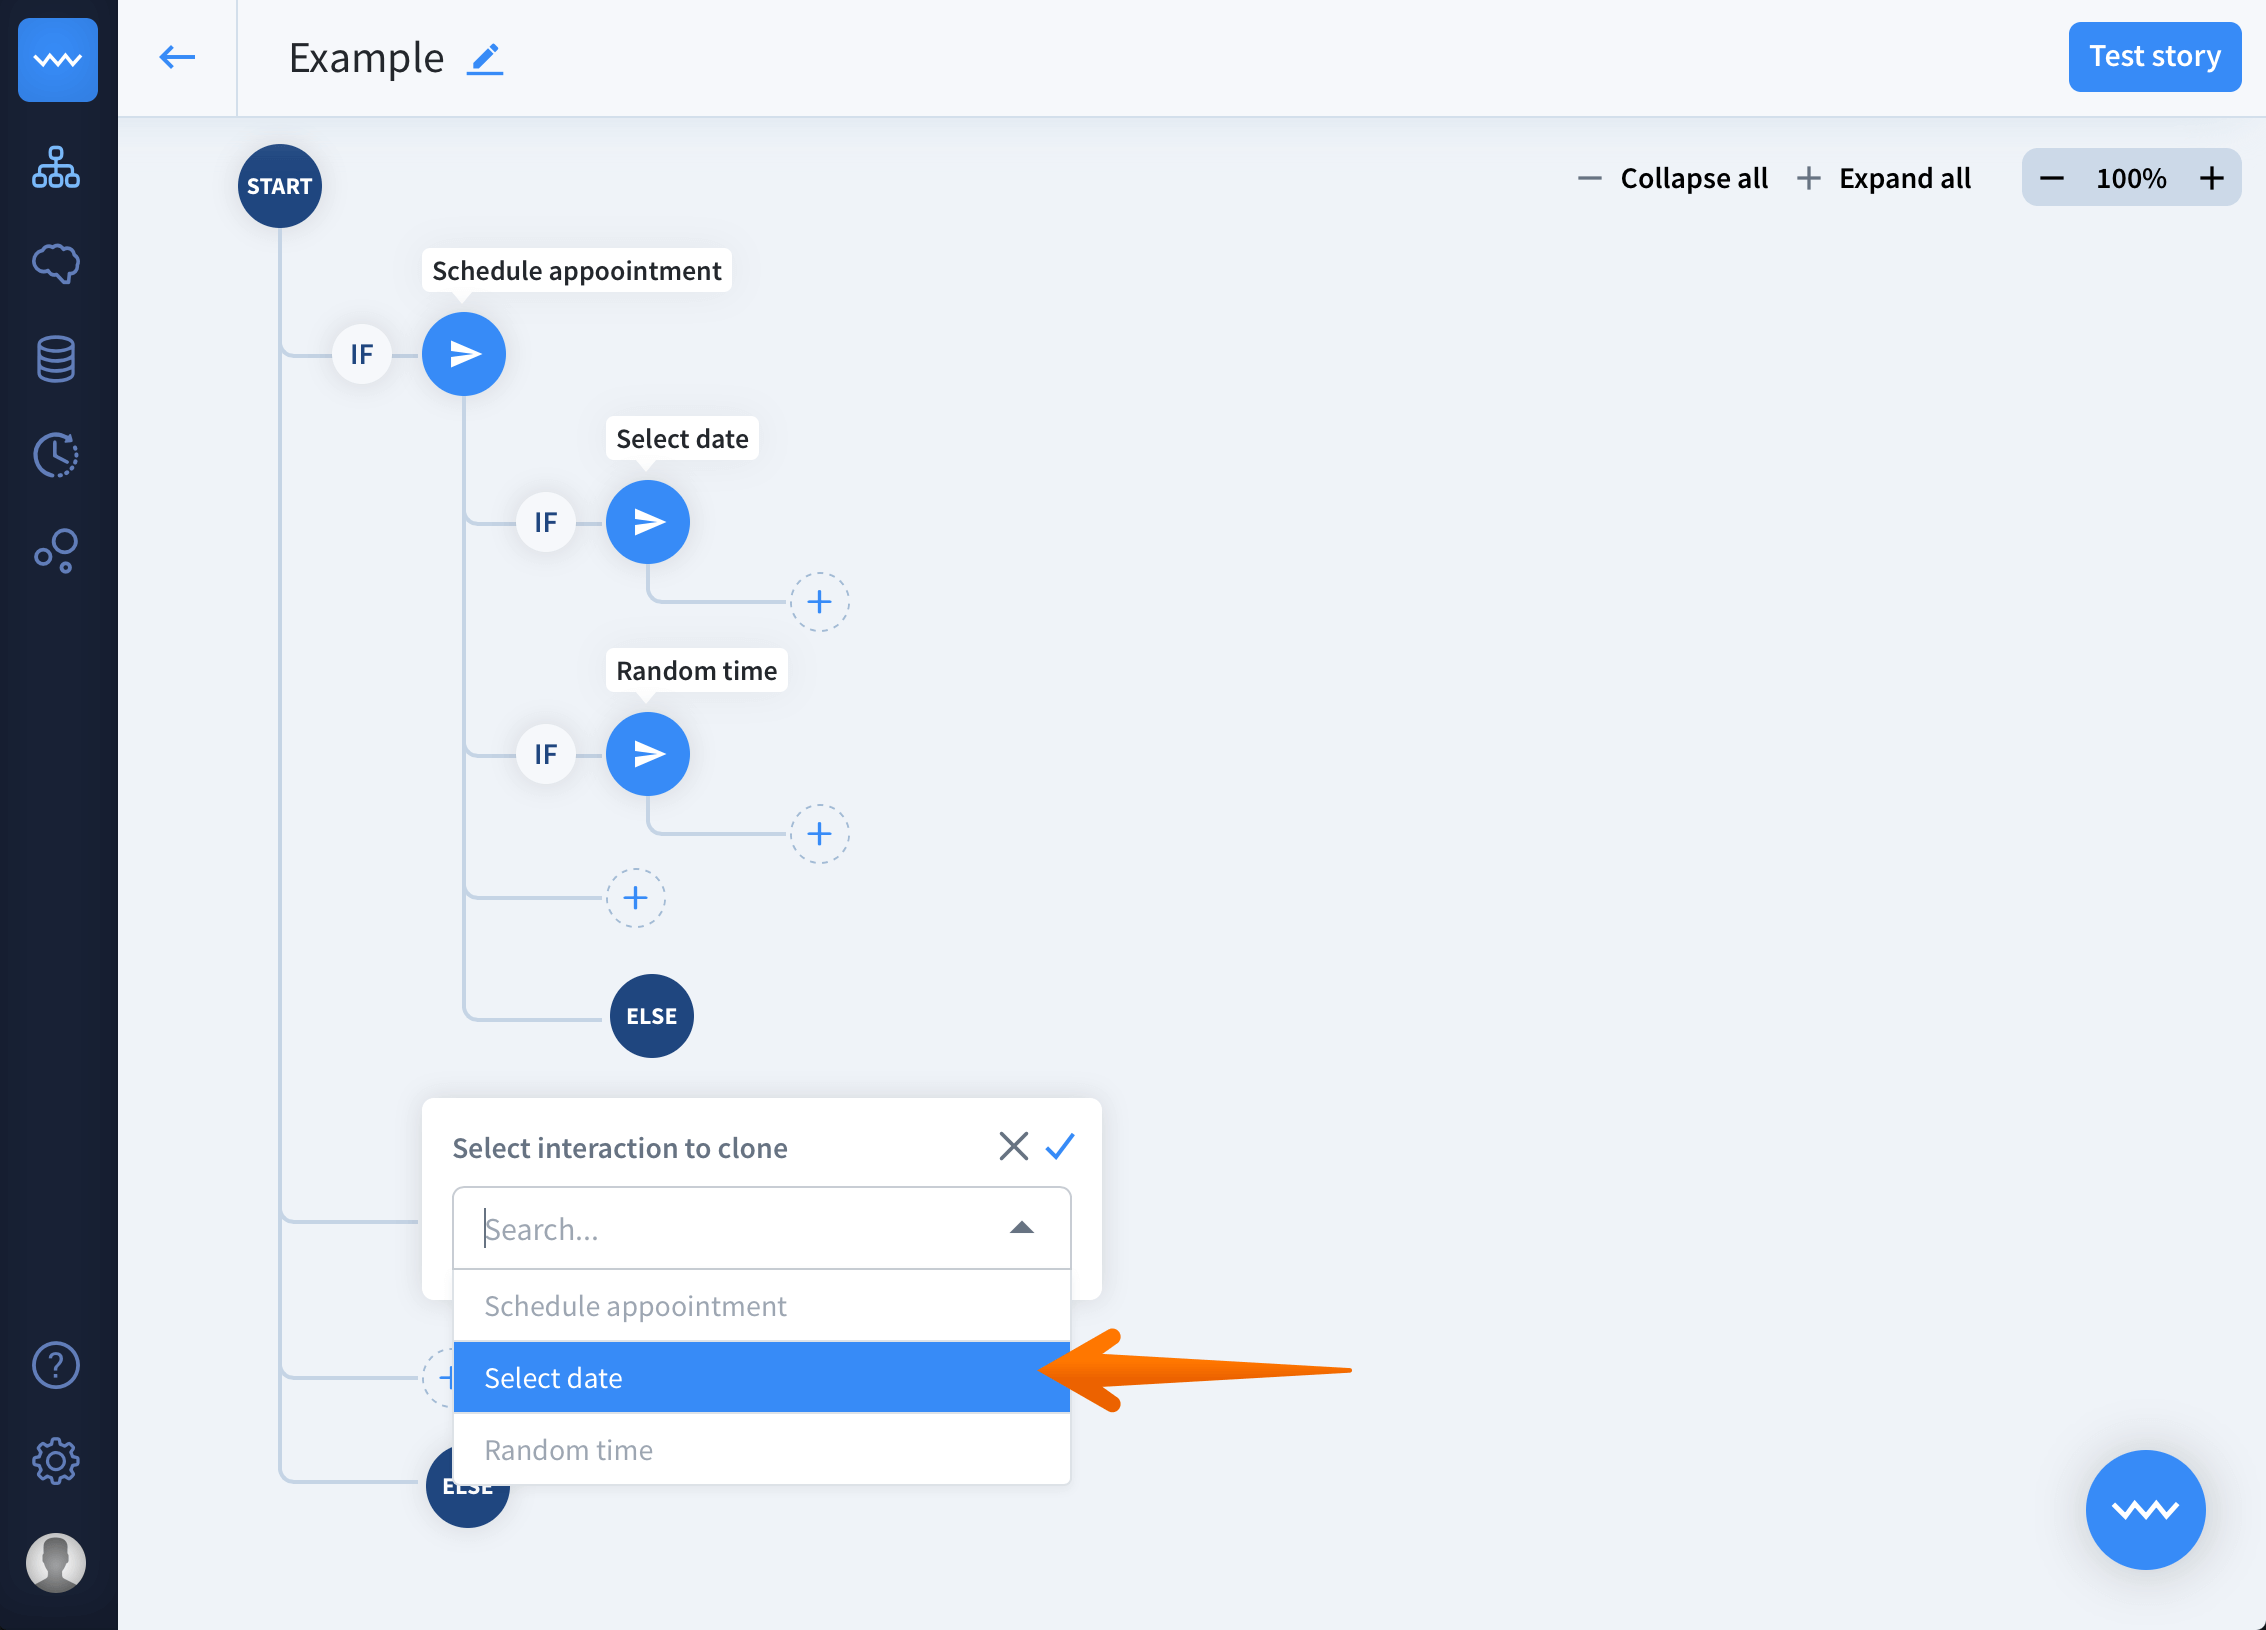Screen dimensions: 2266x1630
Task: Confirm clone with the checkmark icon
Action: click(x=1060, y=1146)
